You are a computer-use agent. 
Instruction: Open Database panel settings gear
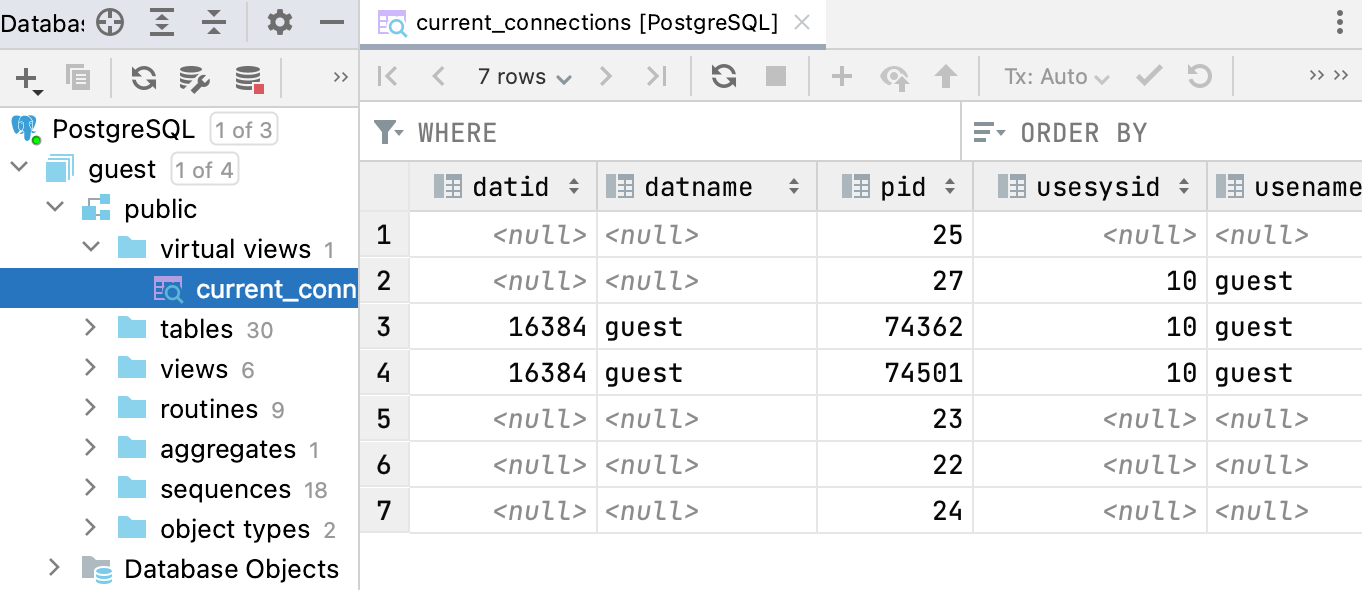(280, 22)
